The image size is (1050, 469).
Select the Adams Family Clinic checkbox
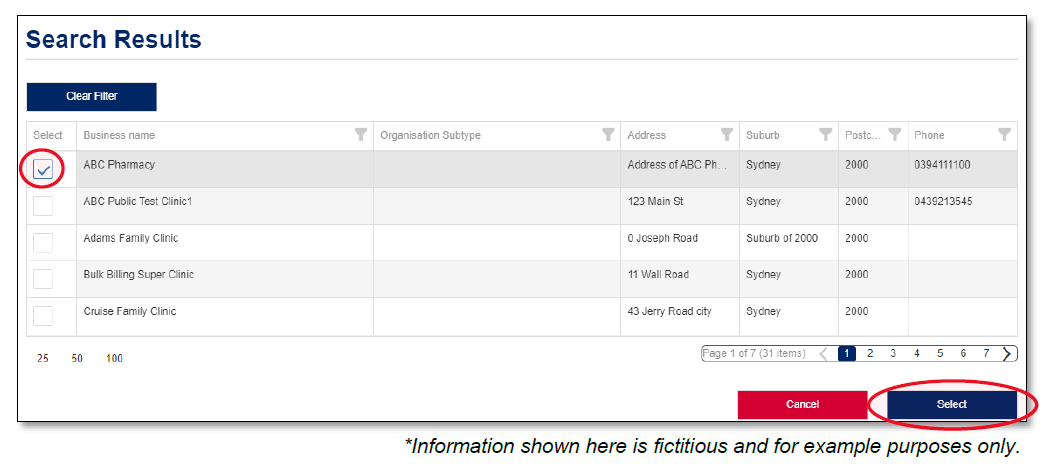(43, 243)
